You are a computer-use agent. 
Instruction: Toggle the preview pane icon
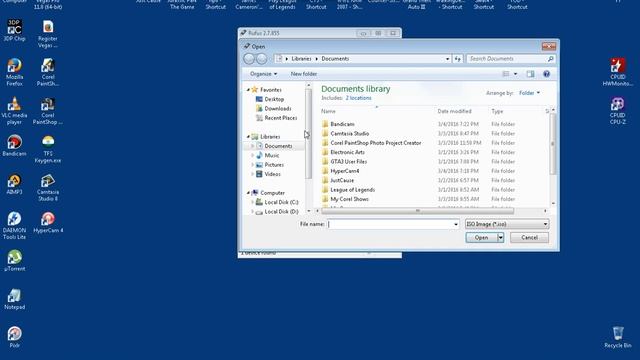click(x=530, y=74)
